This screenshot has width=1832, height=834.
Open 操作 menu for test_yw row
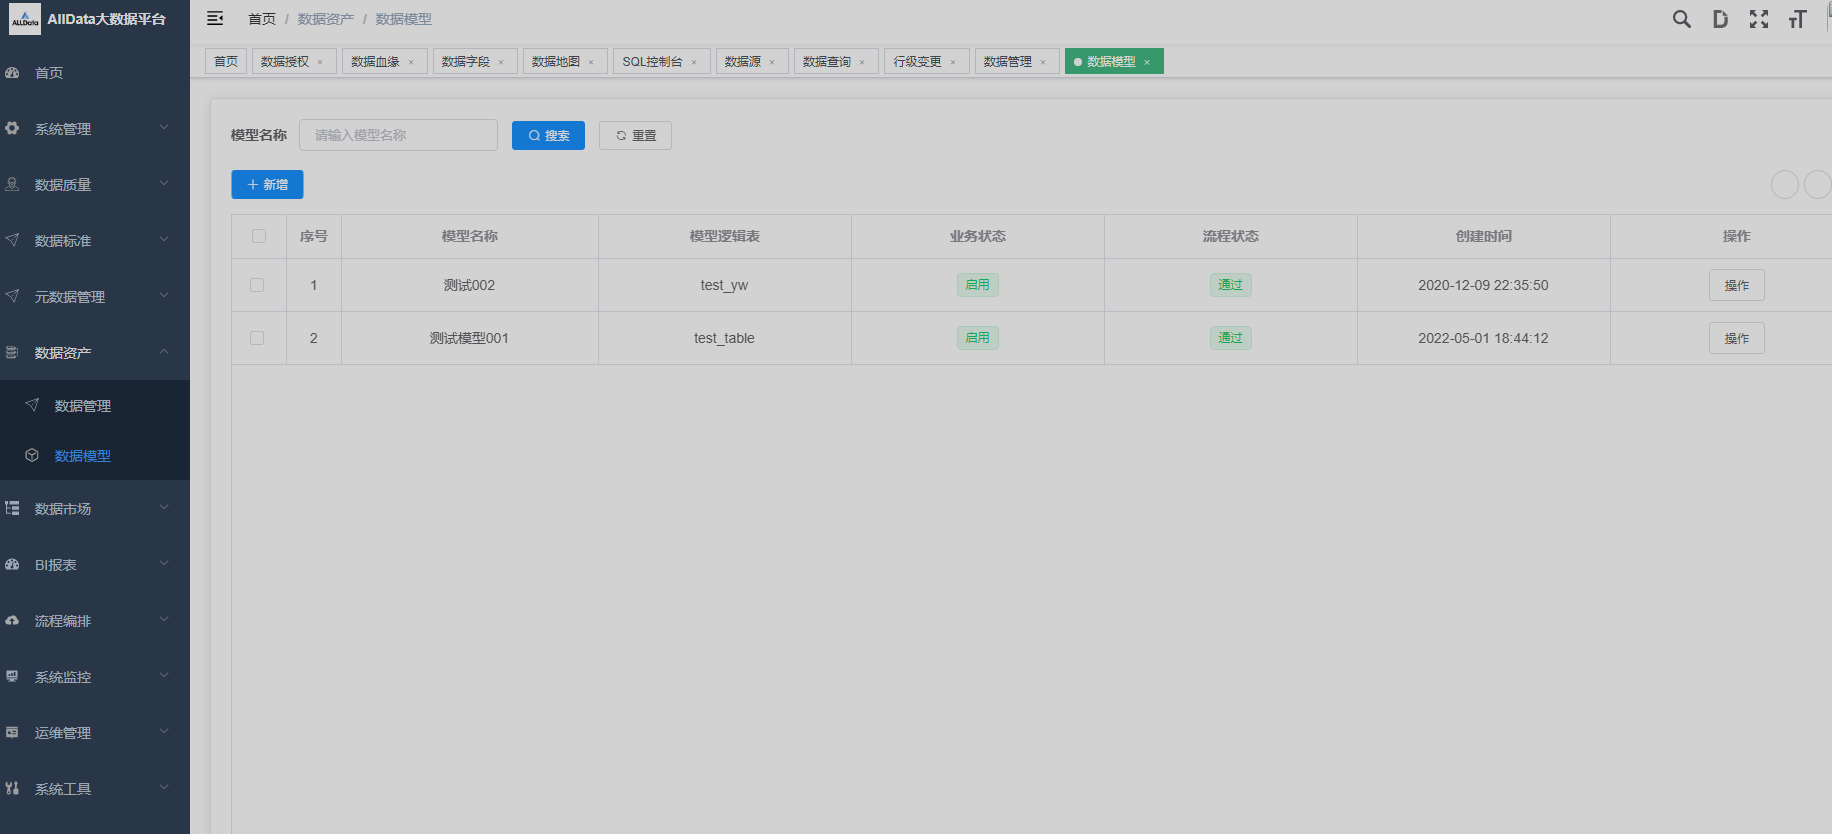tap(1736, 285)
